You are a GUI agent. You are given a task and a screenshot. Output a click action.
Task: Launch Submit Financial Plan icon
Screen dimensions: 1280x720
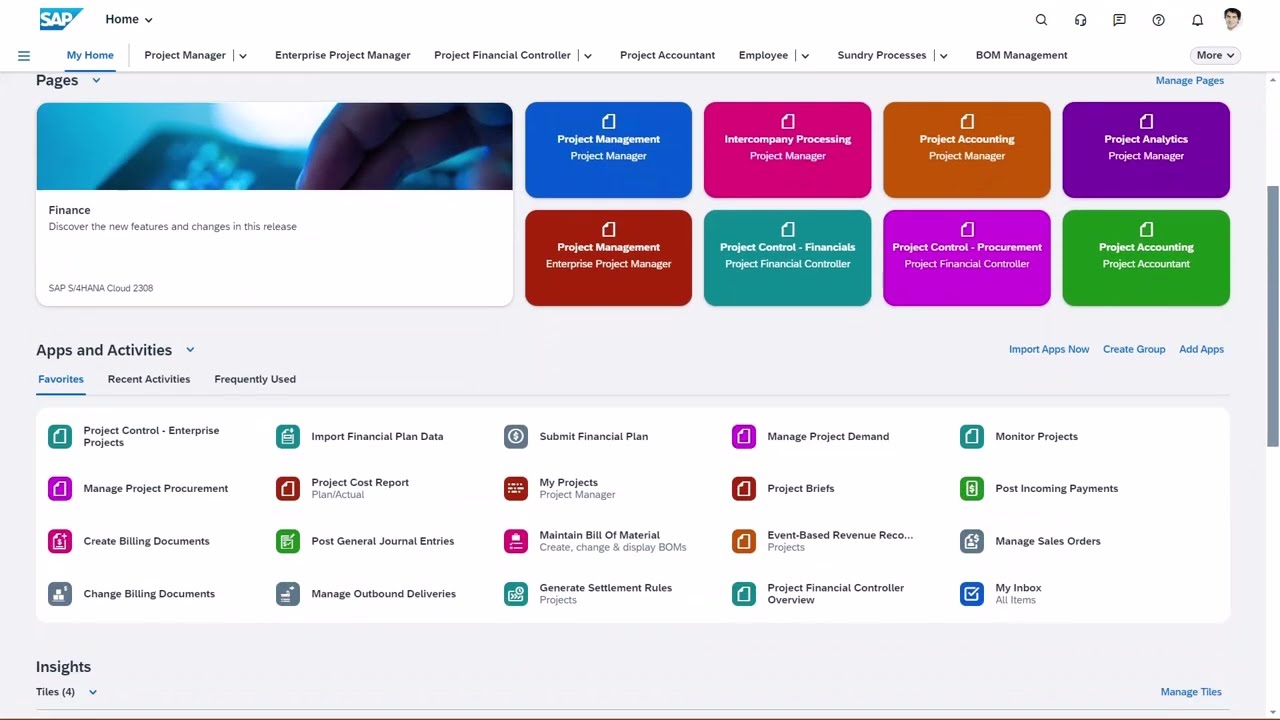pos(516,436)
